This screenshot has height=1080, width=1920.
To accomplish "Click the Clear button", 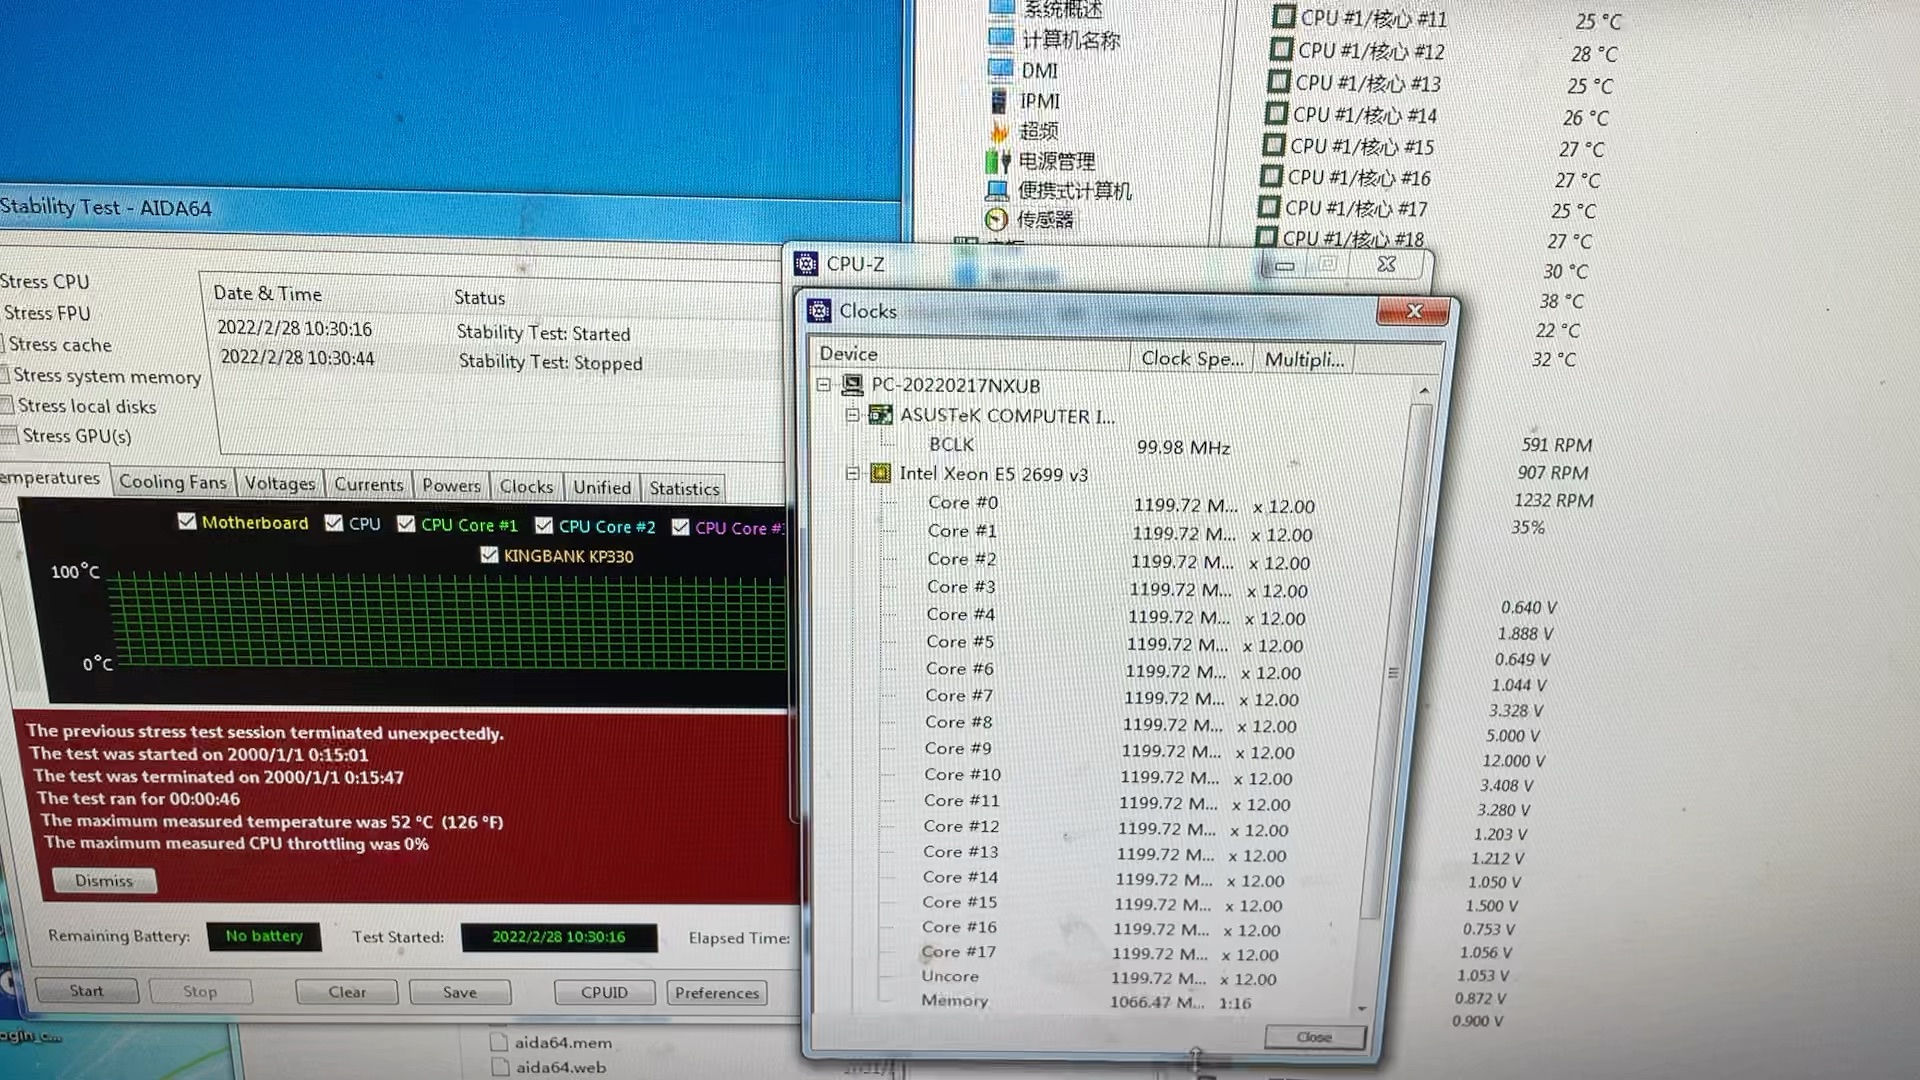I will point(347,992).
